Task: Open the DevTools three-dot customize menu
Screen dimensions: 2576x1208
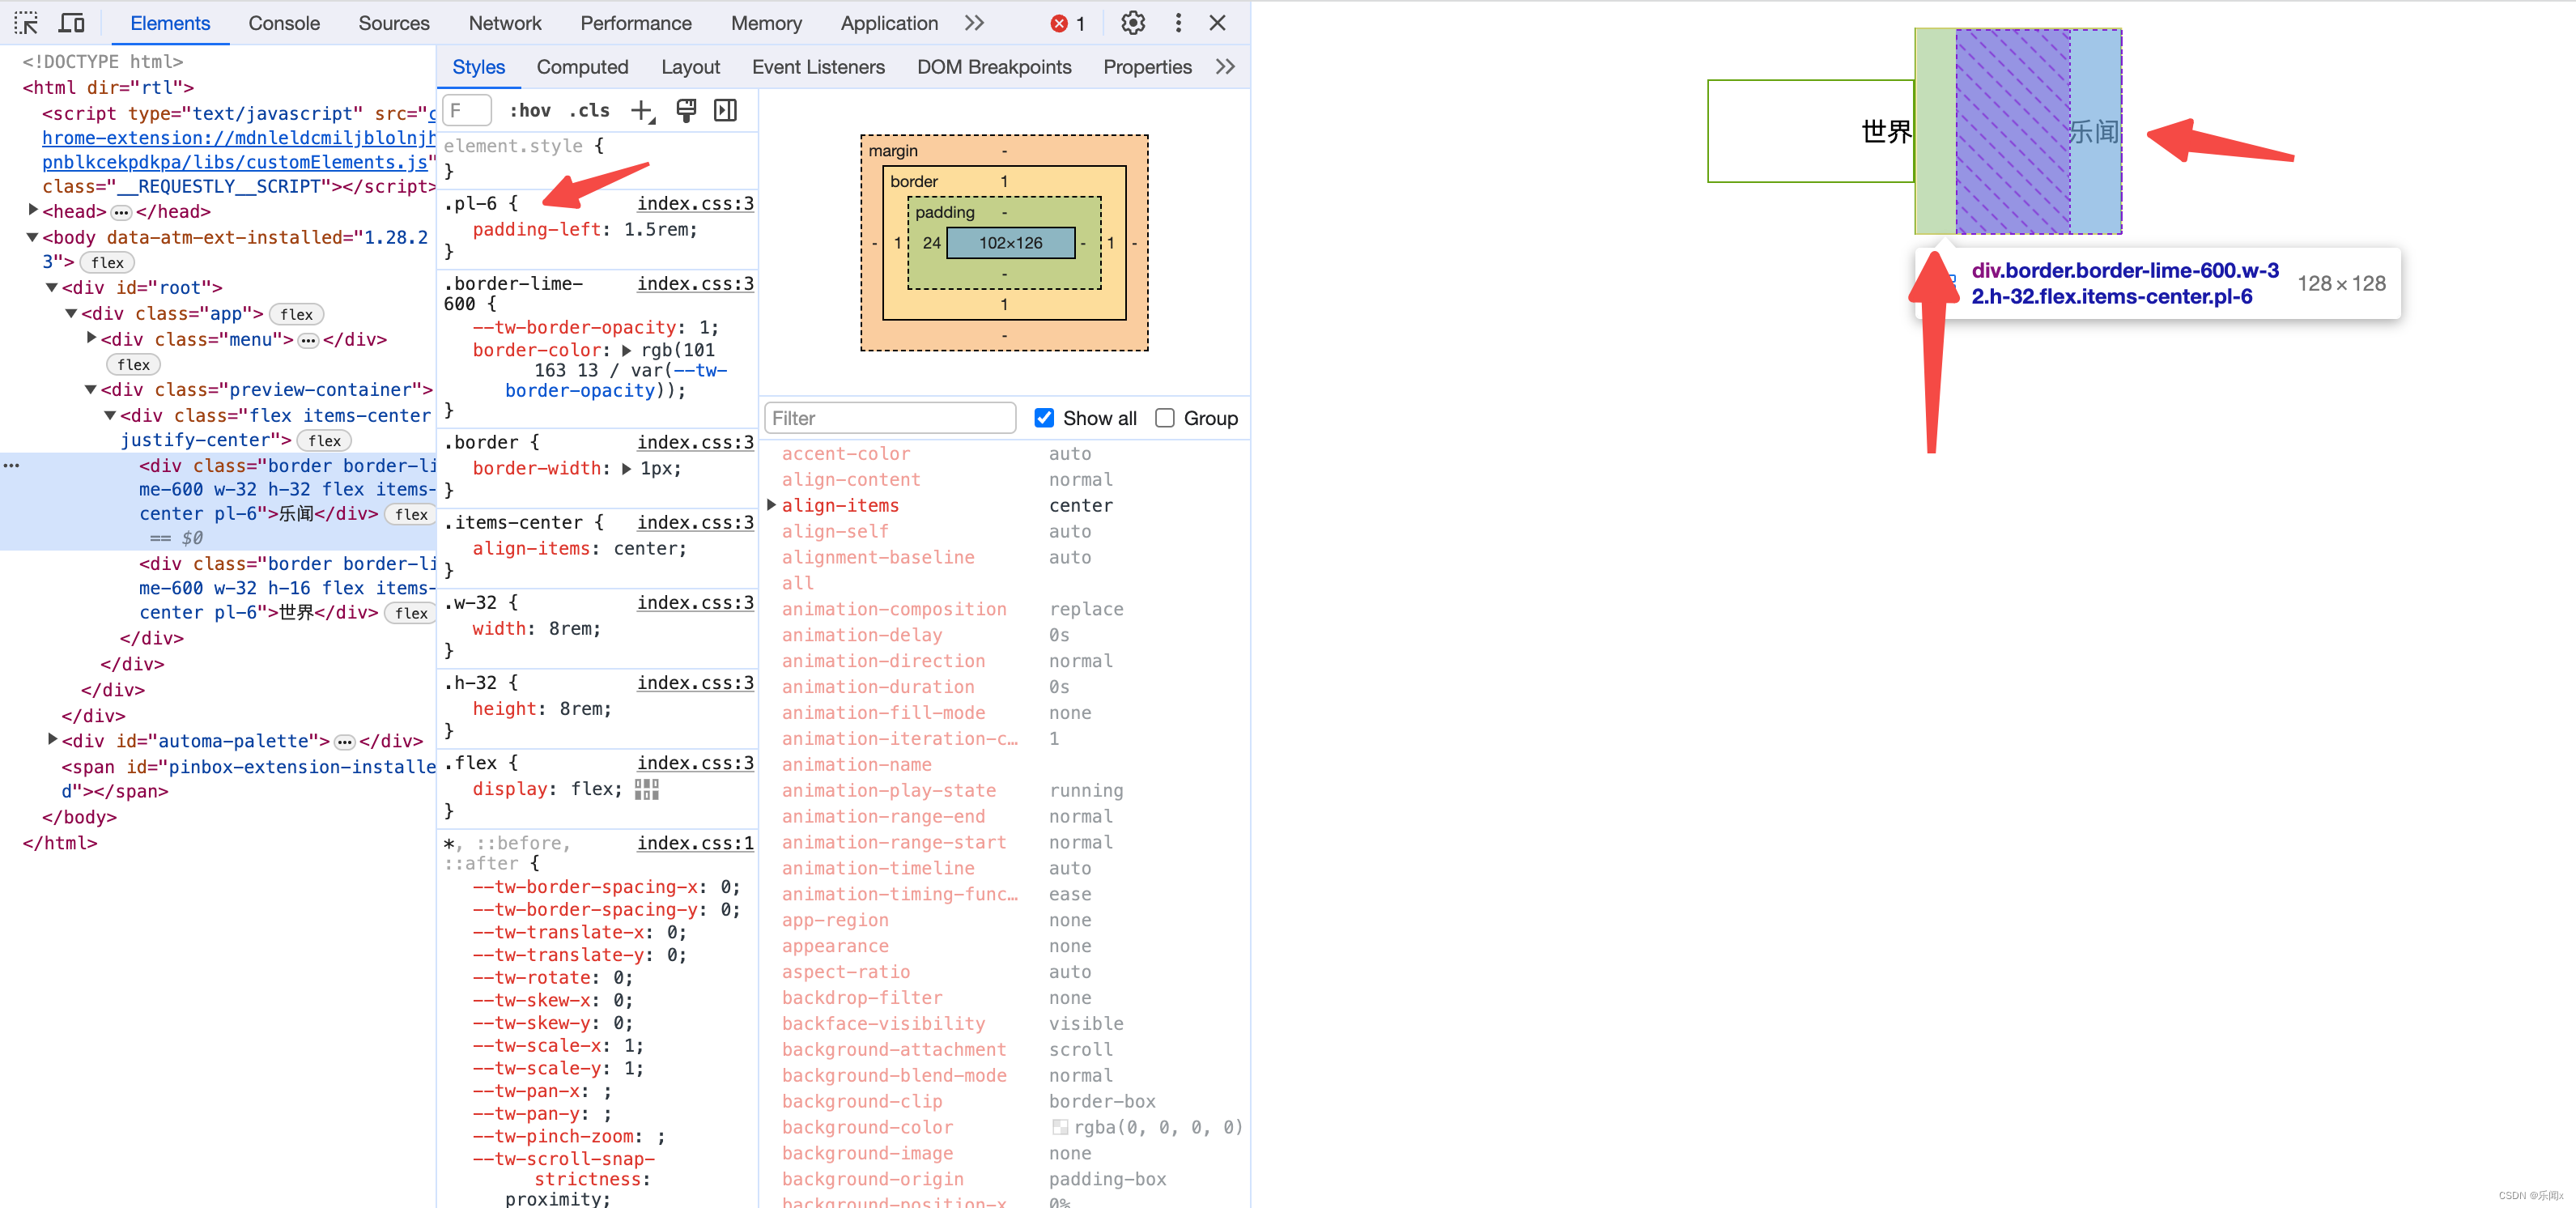Action: point(1178,23)
